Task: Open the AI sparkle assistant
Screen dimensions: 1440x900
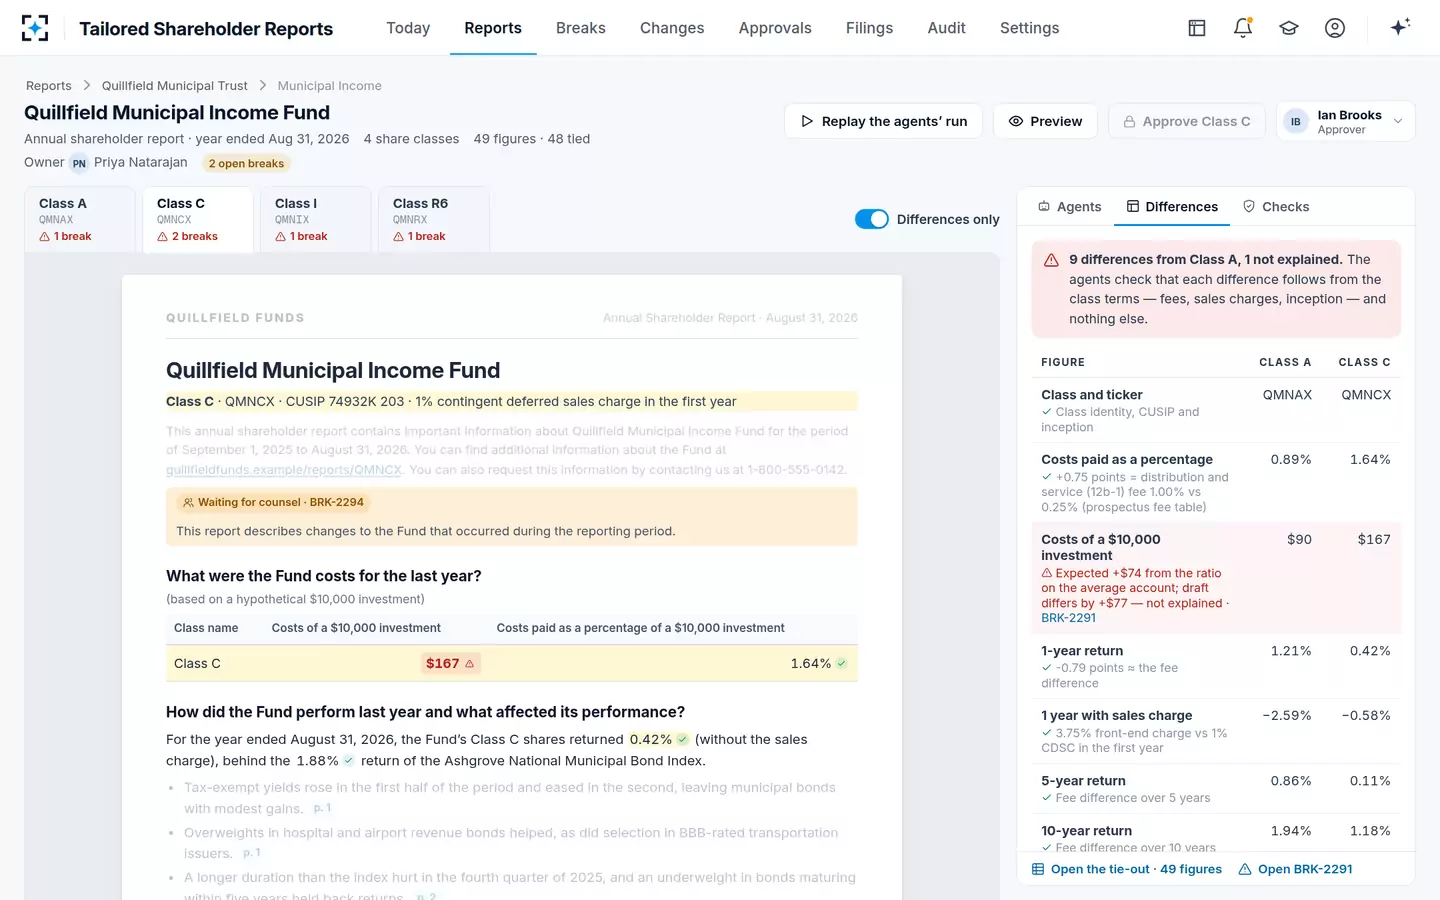Action: 1400,28
